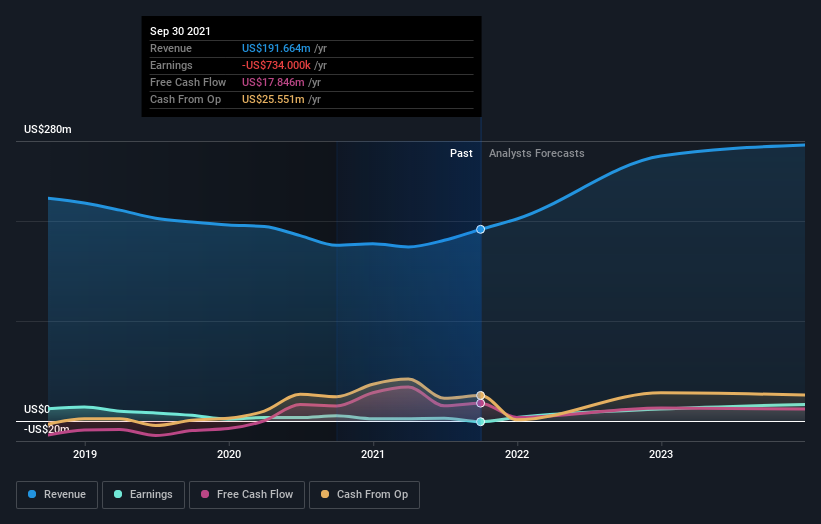Click the 2019 x-axis label
The image size is (821, 524).
click(x=85, y=454)
